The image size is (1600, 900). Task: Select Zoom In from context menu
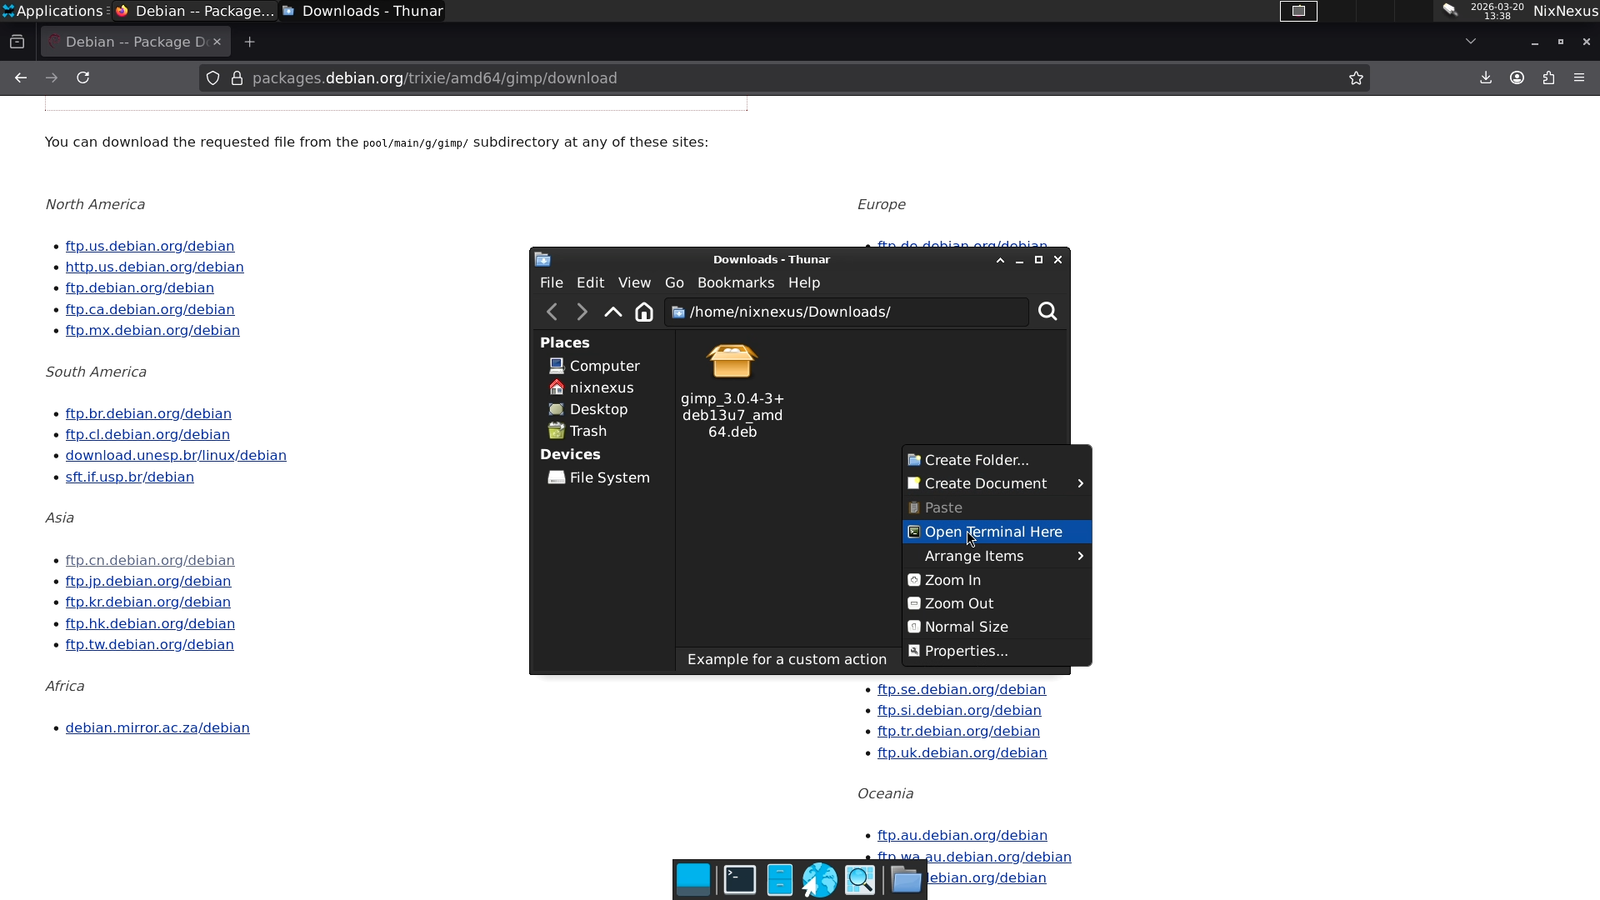click(996, 580)
